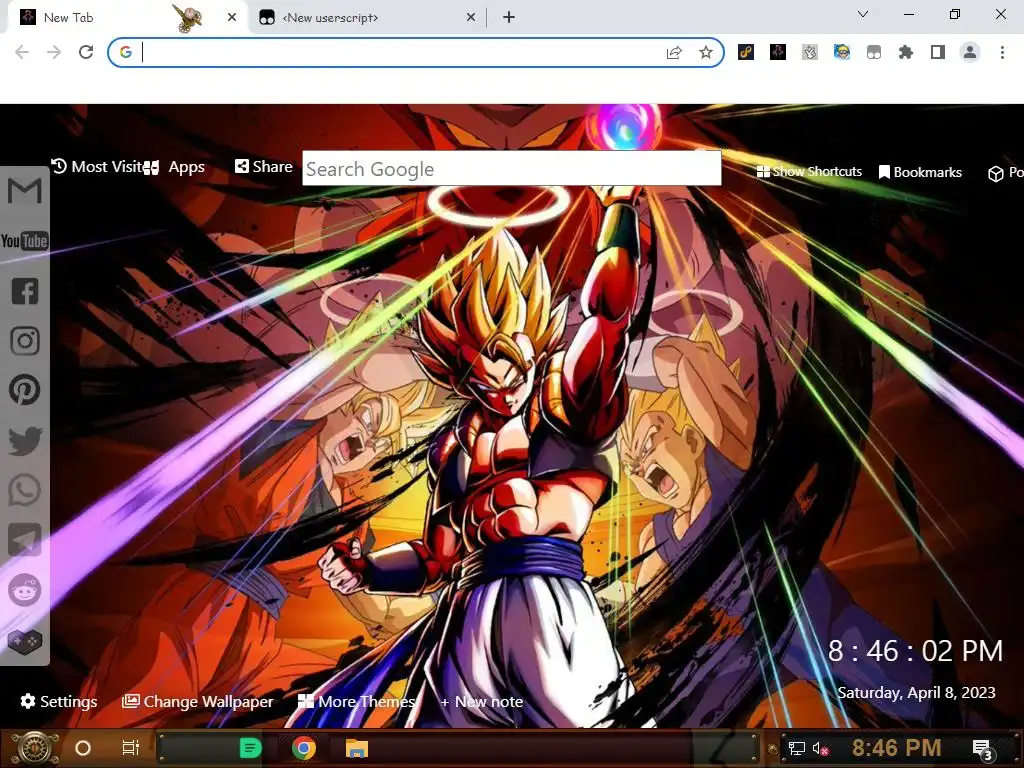Click the network icon in system tray

pos(796,748)
